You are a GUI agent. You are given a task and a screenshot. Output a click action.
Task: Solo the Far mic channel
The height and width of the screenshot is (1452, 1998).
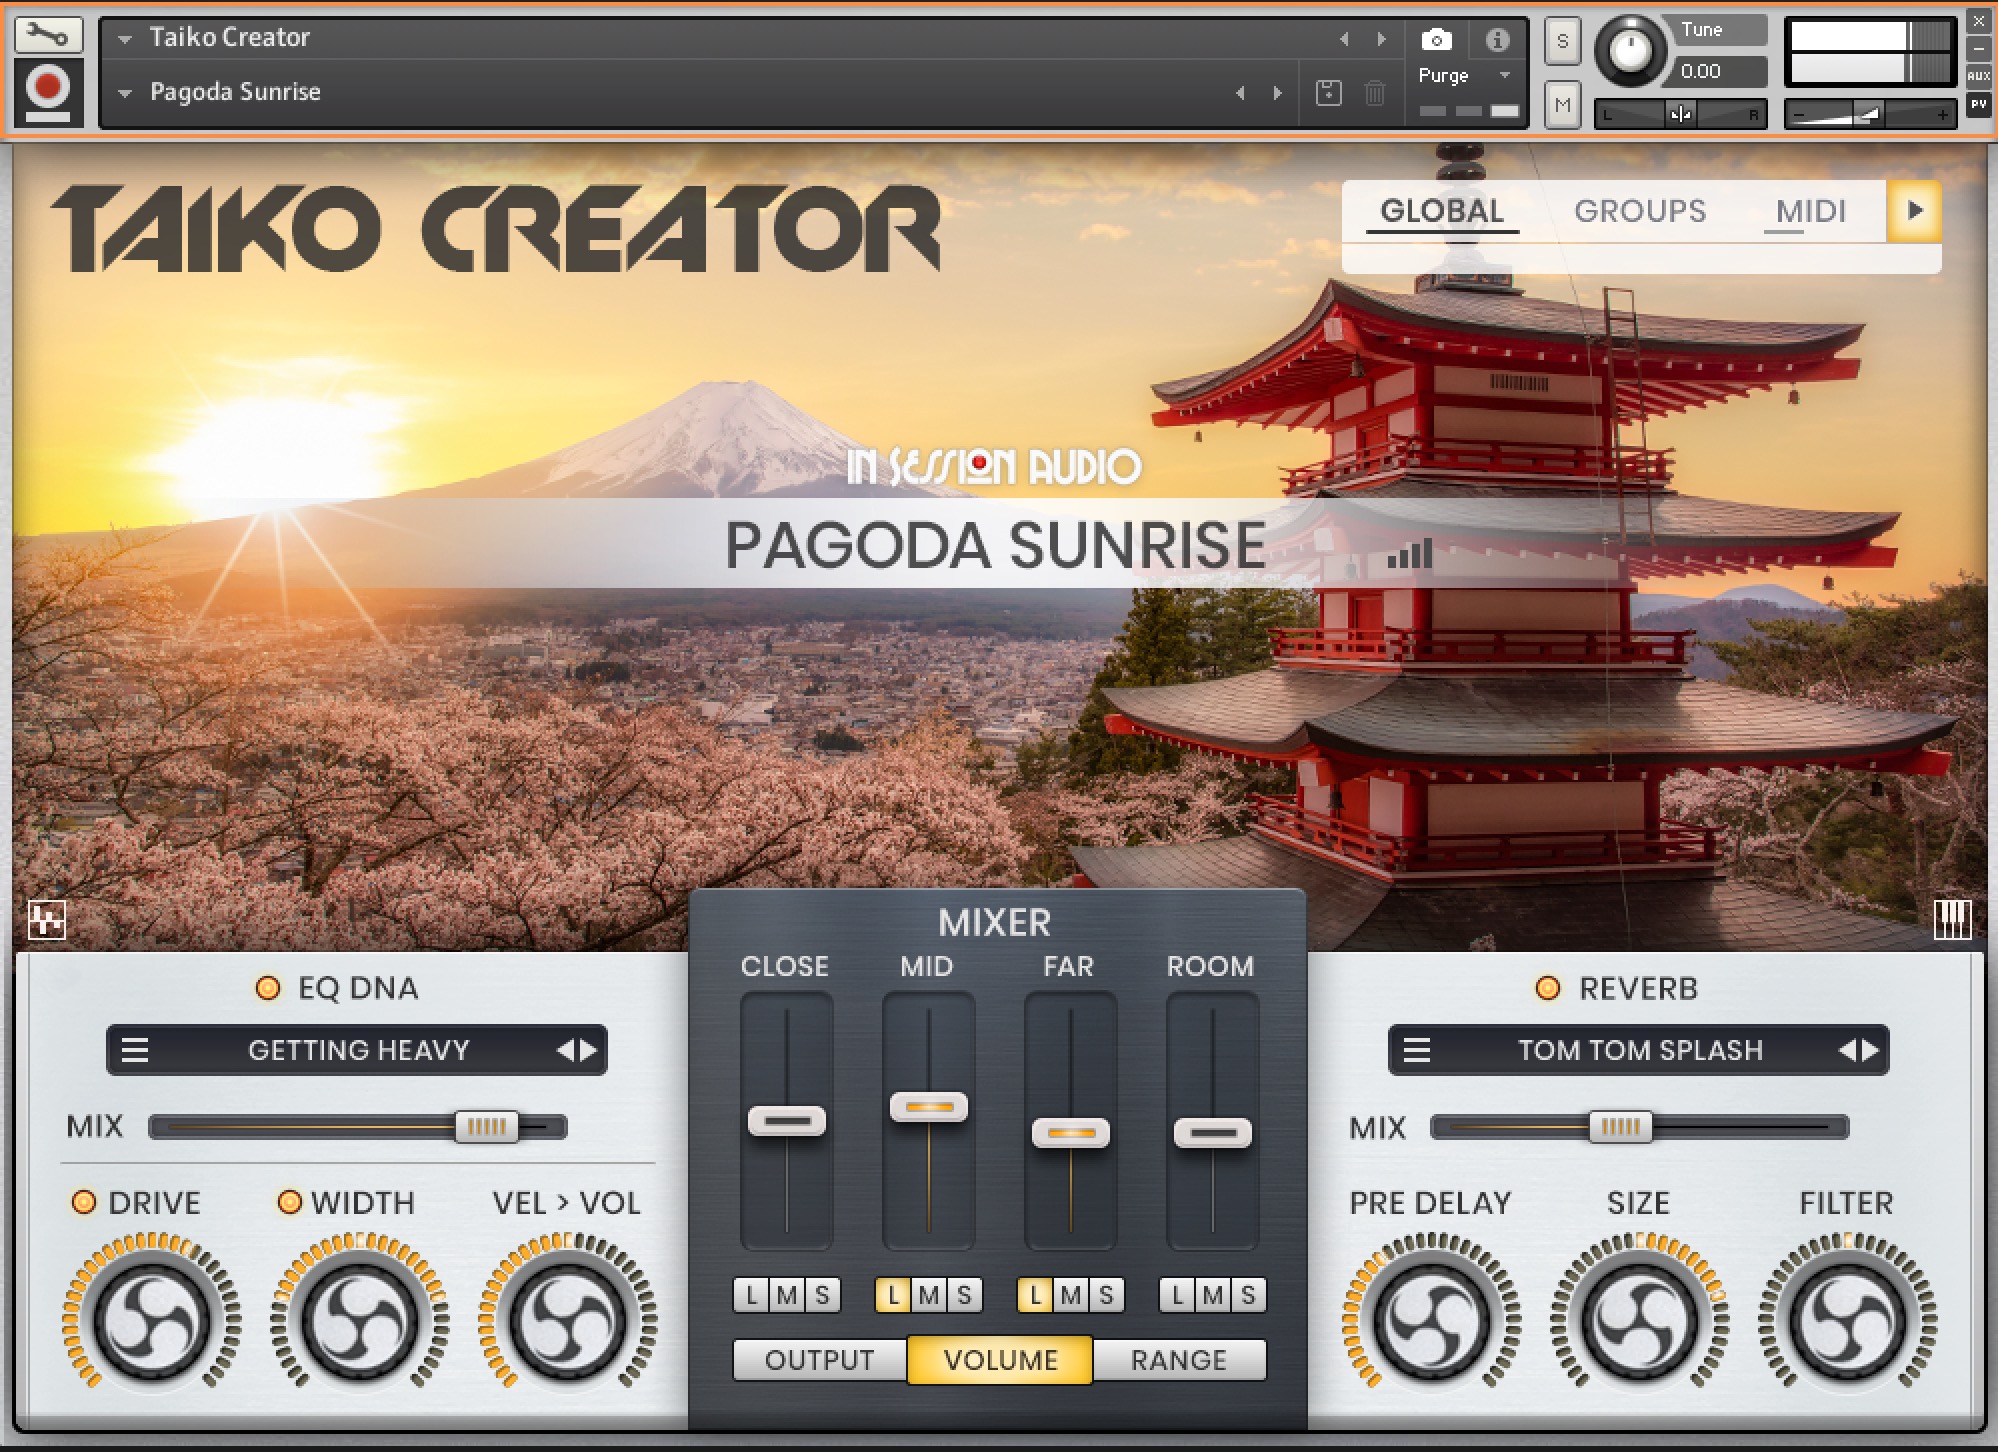pyautogui.click(x=1106, y=1296)
